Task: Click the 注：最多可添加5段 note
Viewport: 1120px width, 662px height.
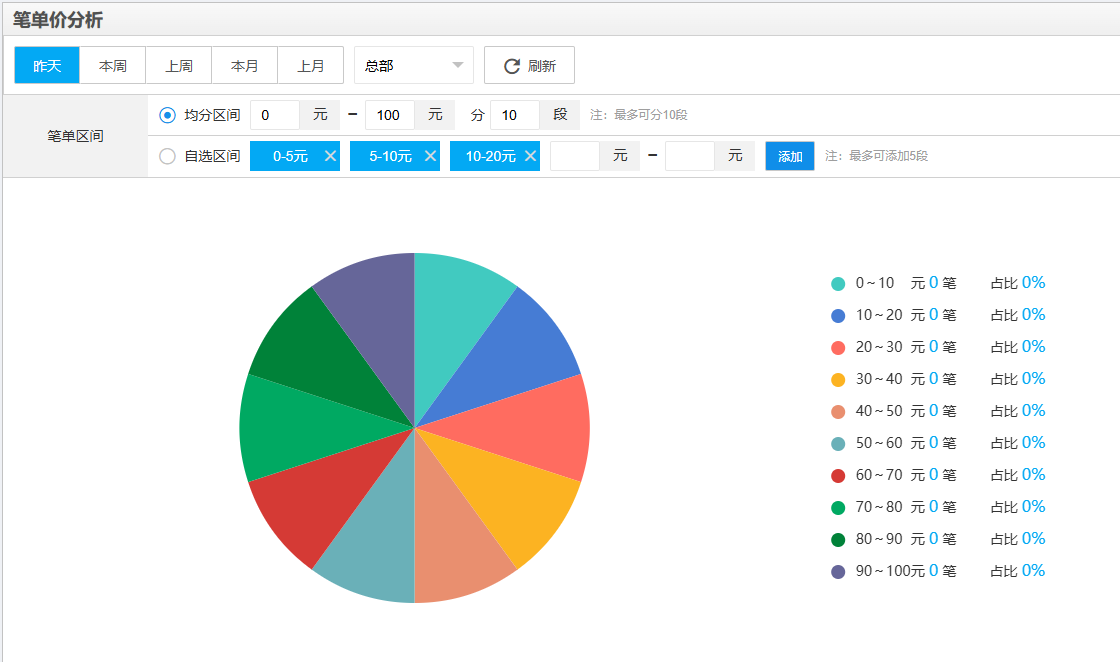Action: click(x=876, y=156)
